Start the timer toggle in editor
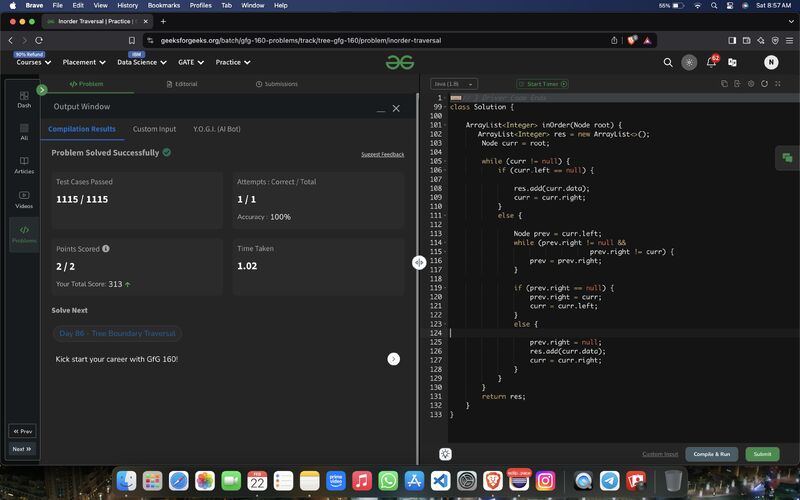Viewport: 800px width, 500px height. point(543,84)
